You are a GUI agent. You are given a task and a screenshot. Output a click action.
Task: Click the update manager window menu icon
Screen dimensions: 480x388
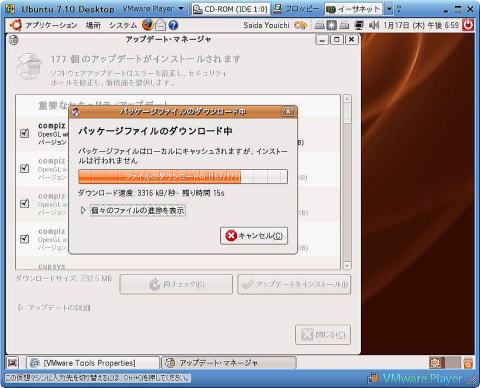click(14, 40)
